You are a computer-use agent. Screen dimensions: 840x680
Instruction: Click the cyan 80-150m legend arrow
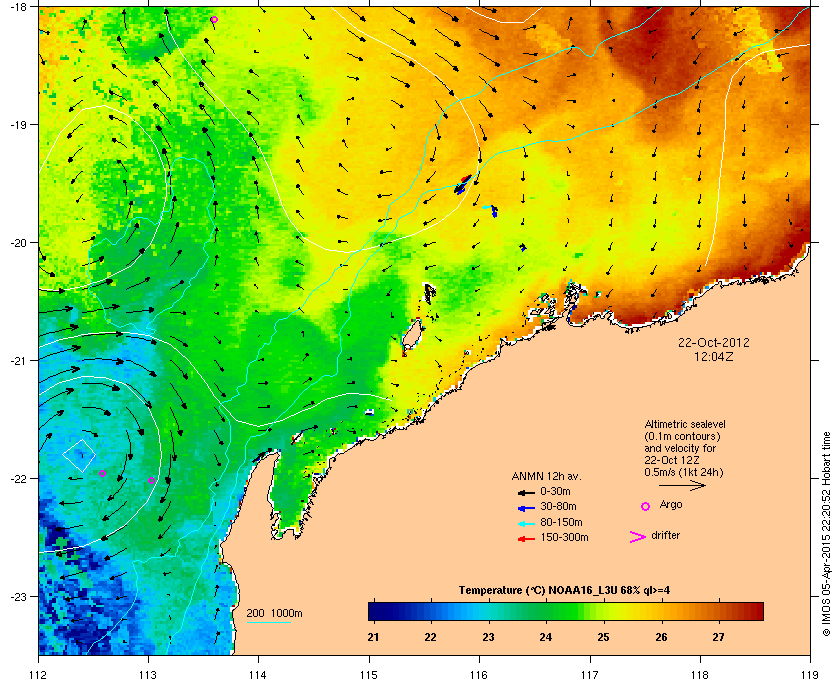click(526, 523)
